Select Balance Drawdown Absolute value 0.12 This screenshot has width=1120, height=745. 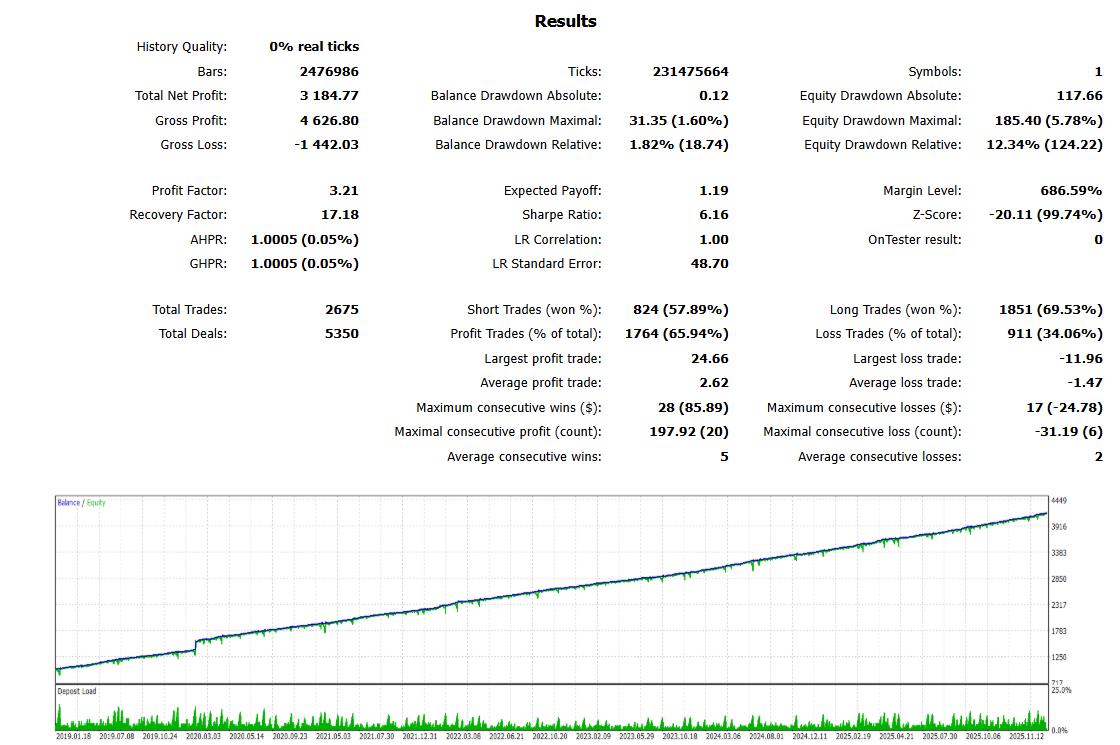point(714,96)
